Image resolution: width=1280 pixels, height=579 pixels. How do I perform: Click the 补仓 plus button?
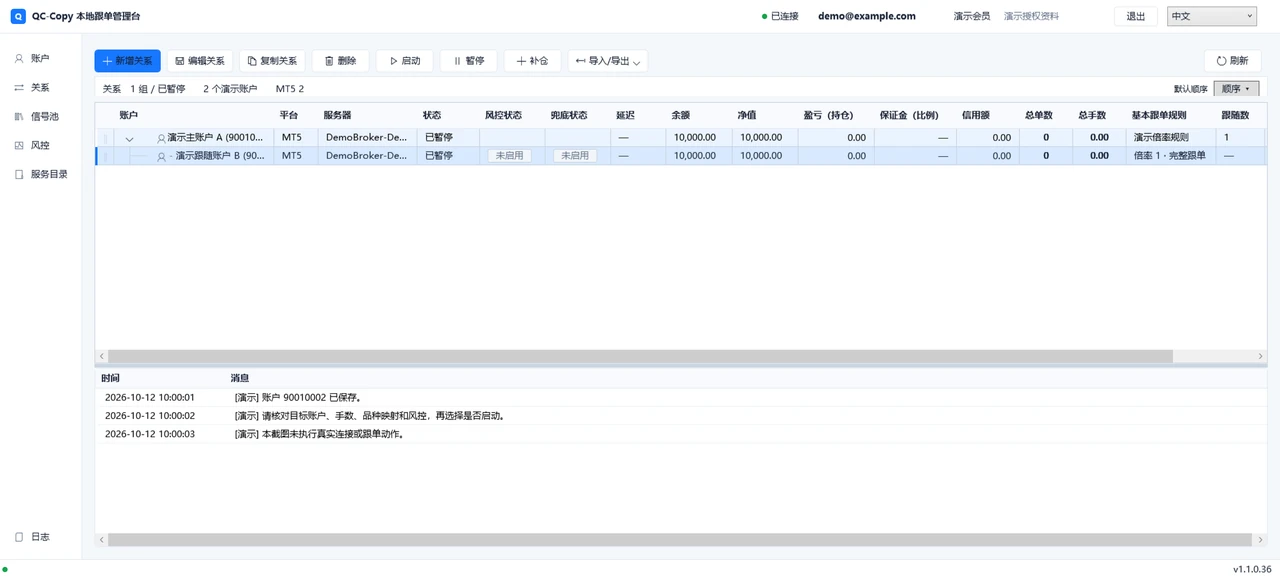[x=532, y=61]
